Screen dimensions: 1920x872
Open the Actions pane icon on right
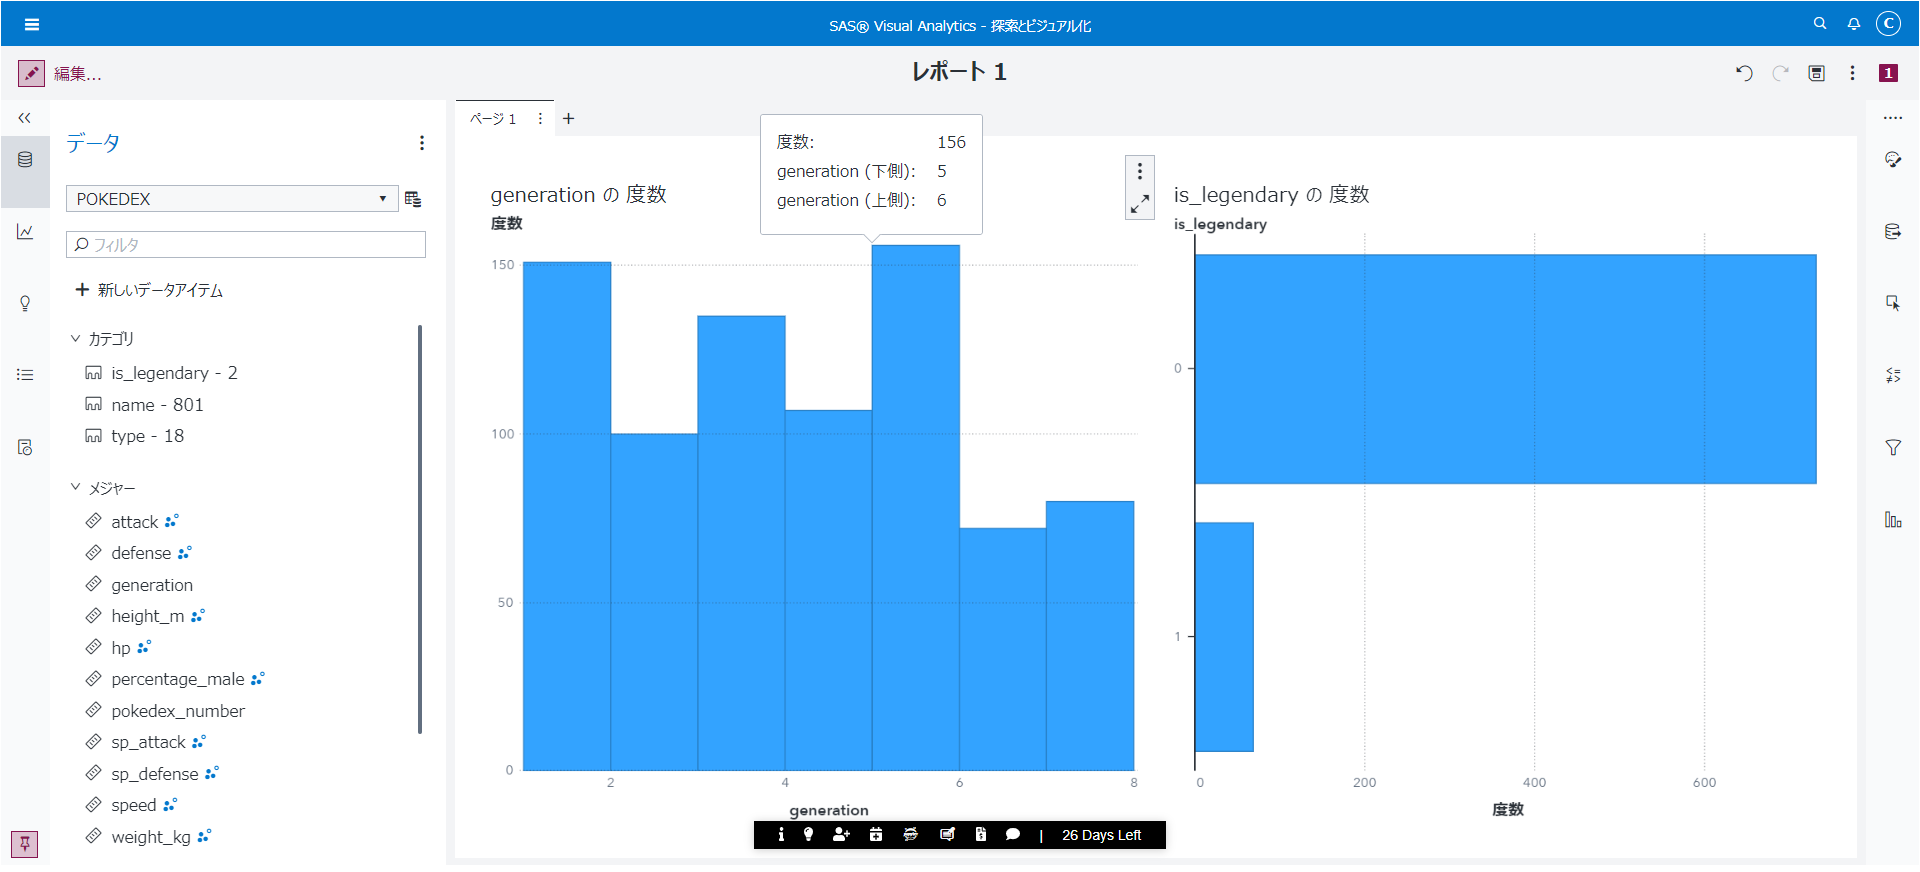(1893, 303)
